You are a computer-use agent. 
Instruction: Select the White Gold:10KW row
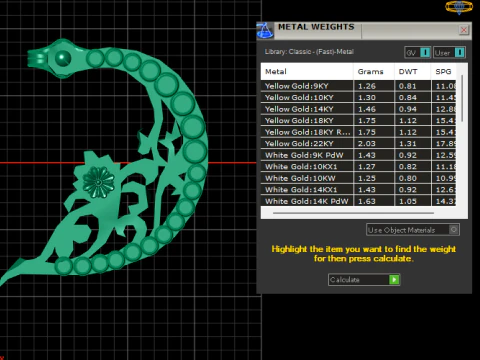358,178
